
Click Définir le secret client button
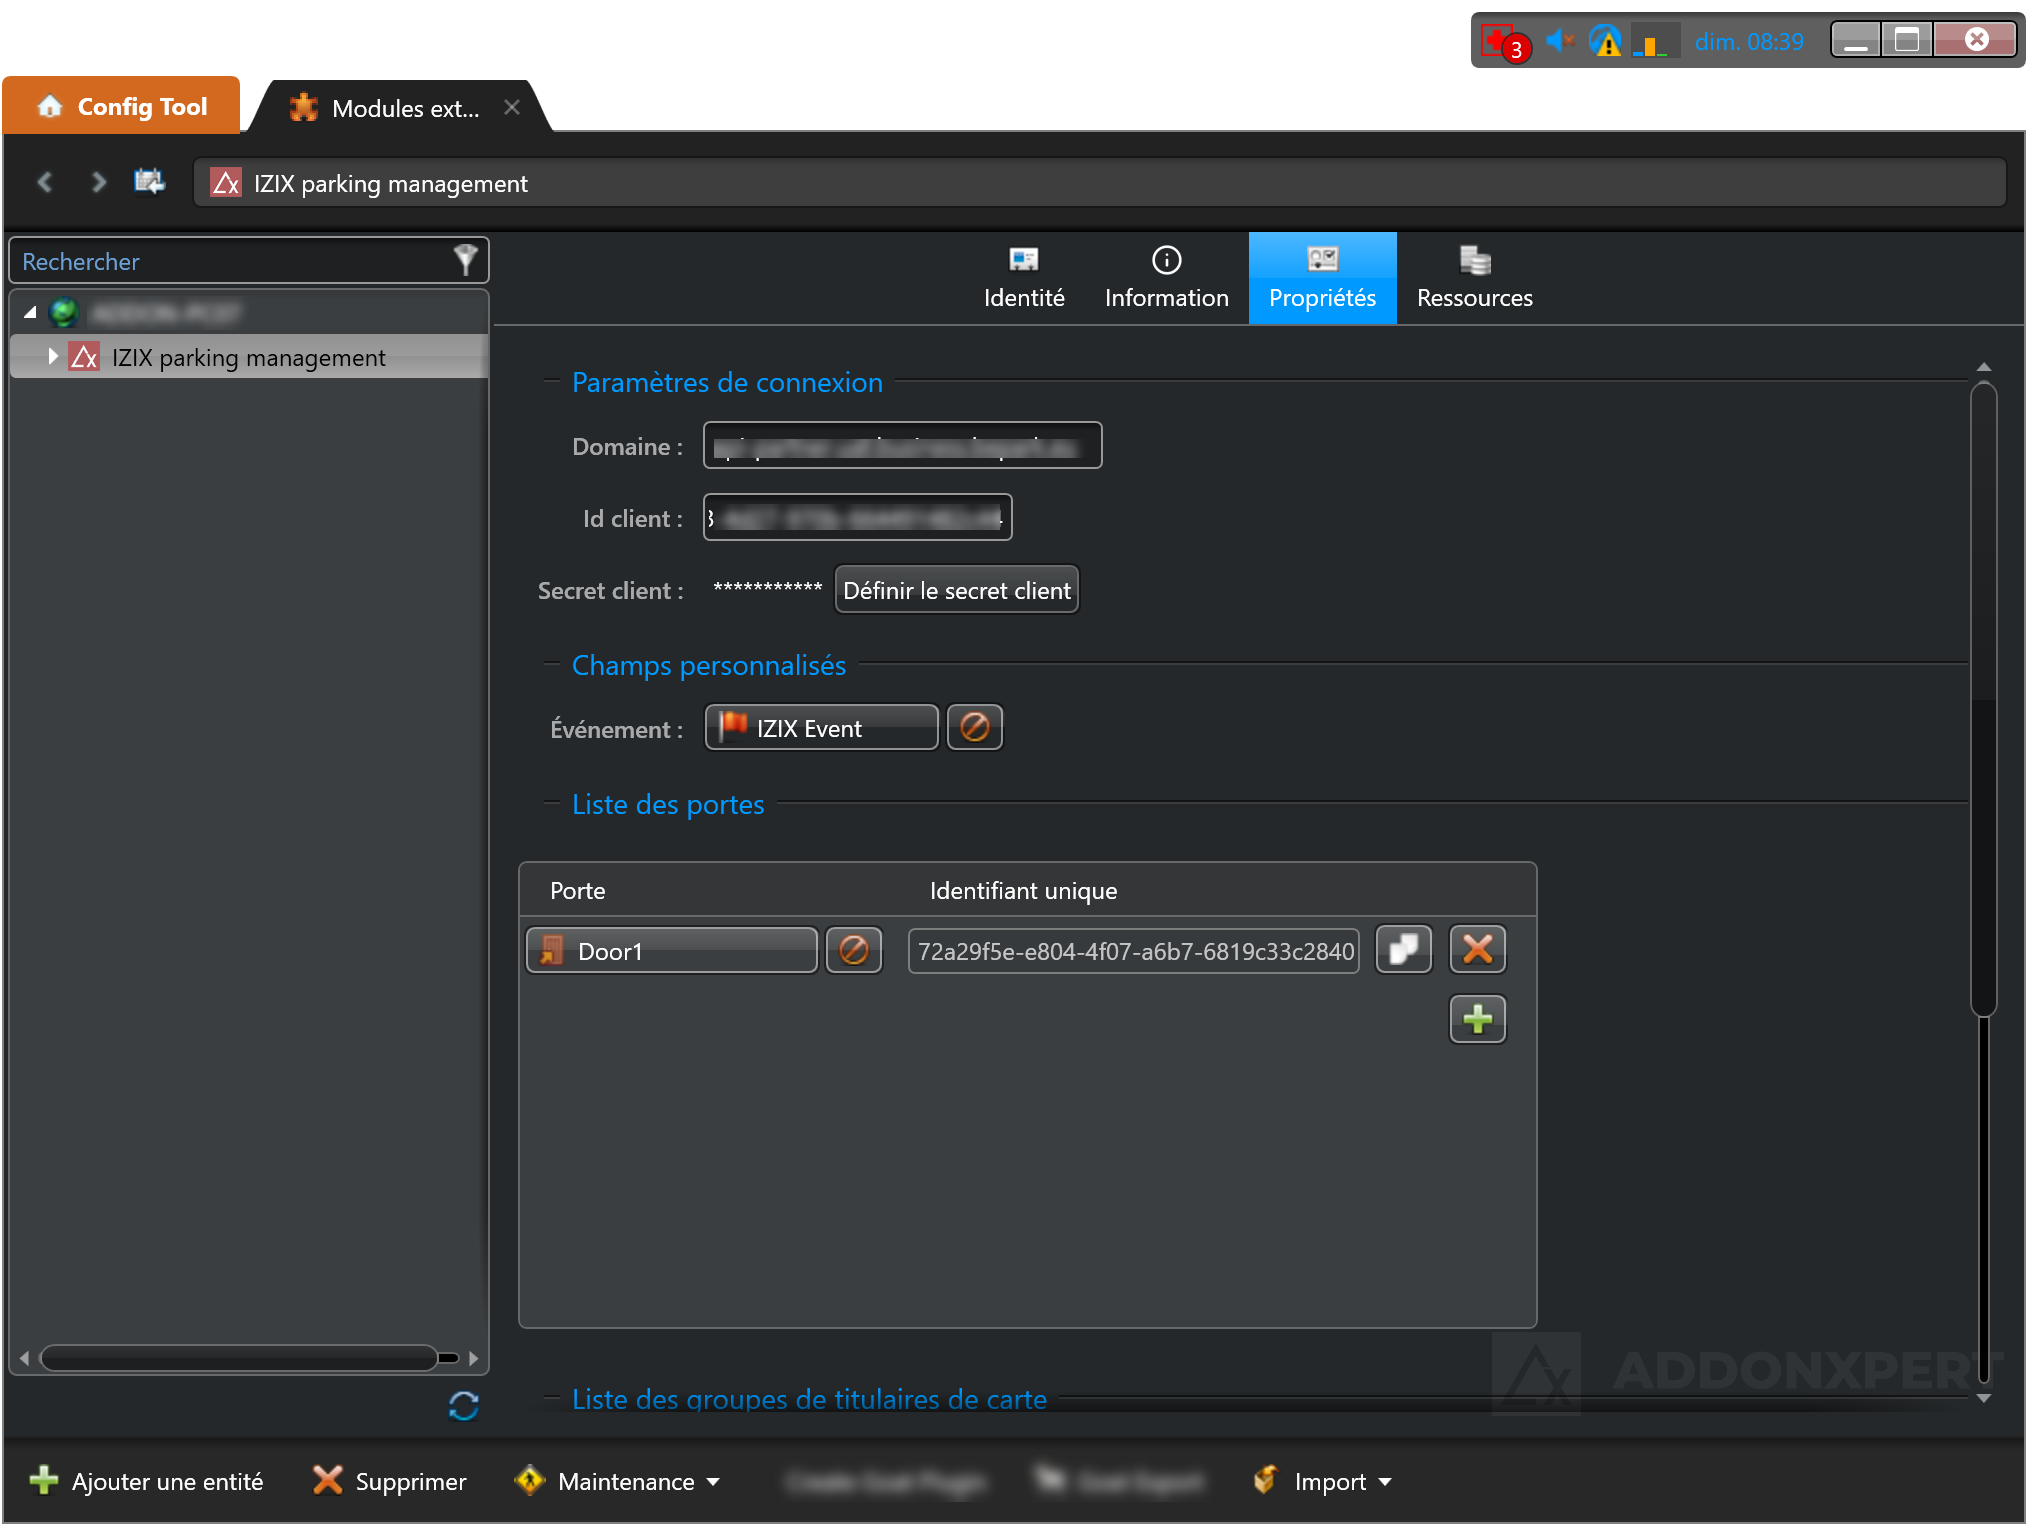[x=956, y=590]
